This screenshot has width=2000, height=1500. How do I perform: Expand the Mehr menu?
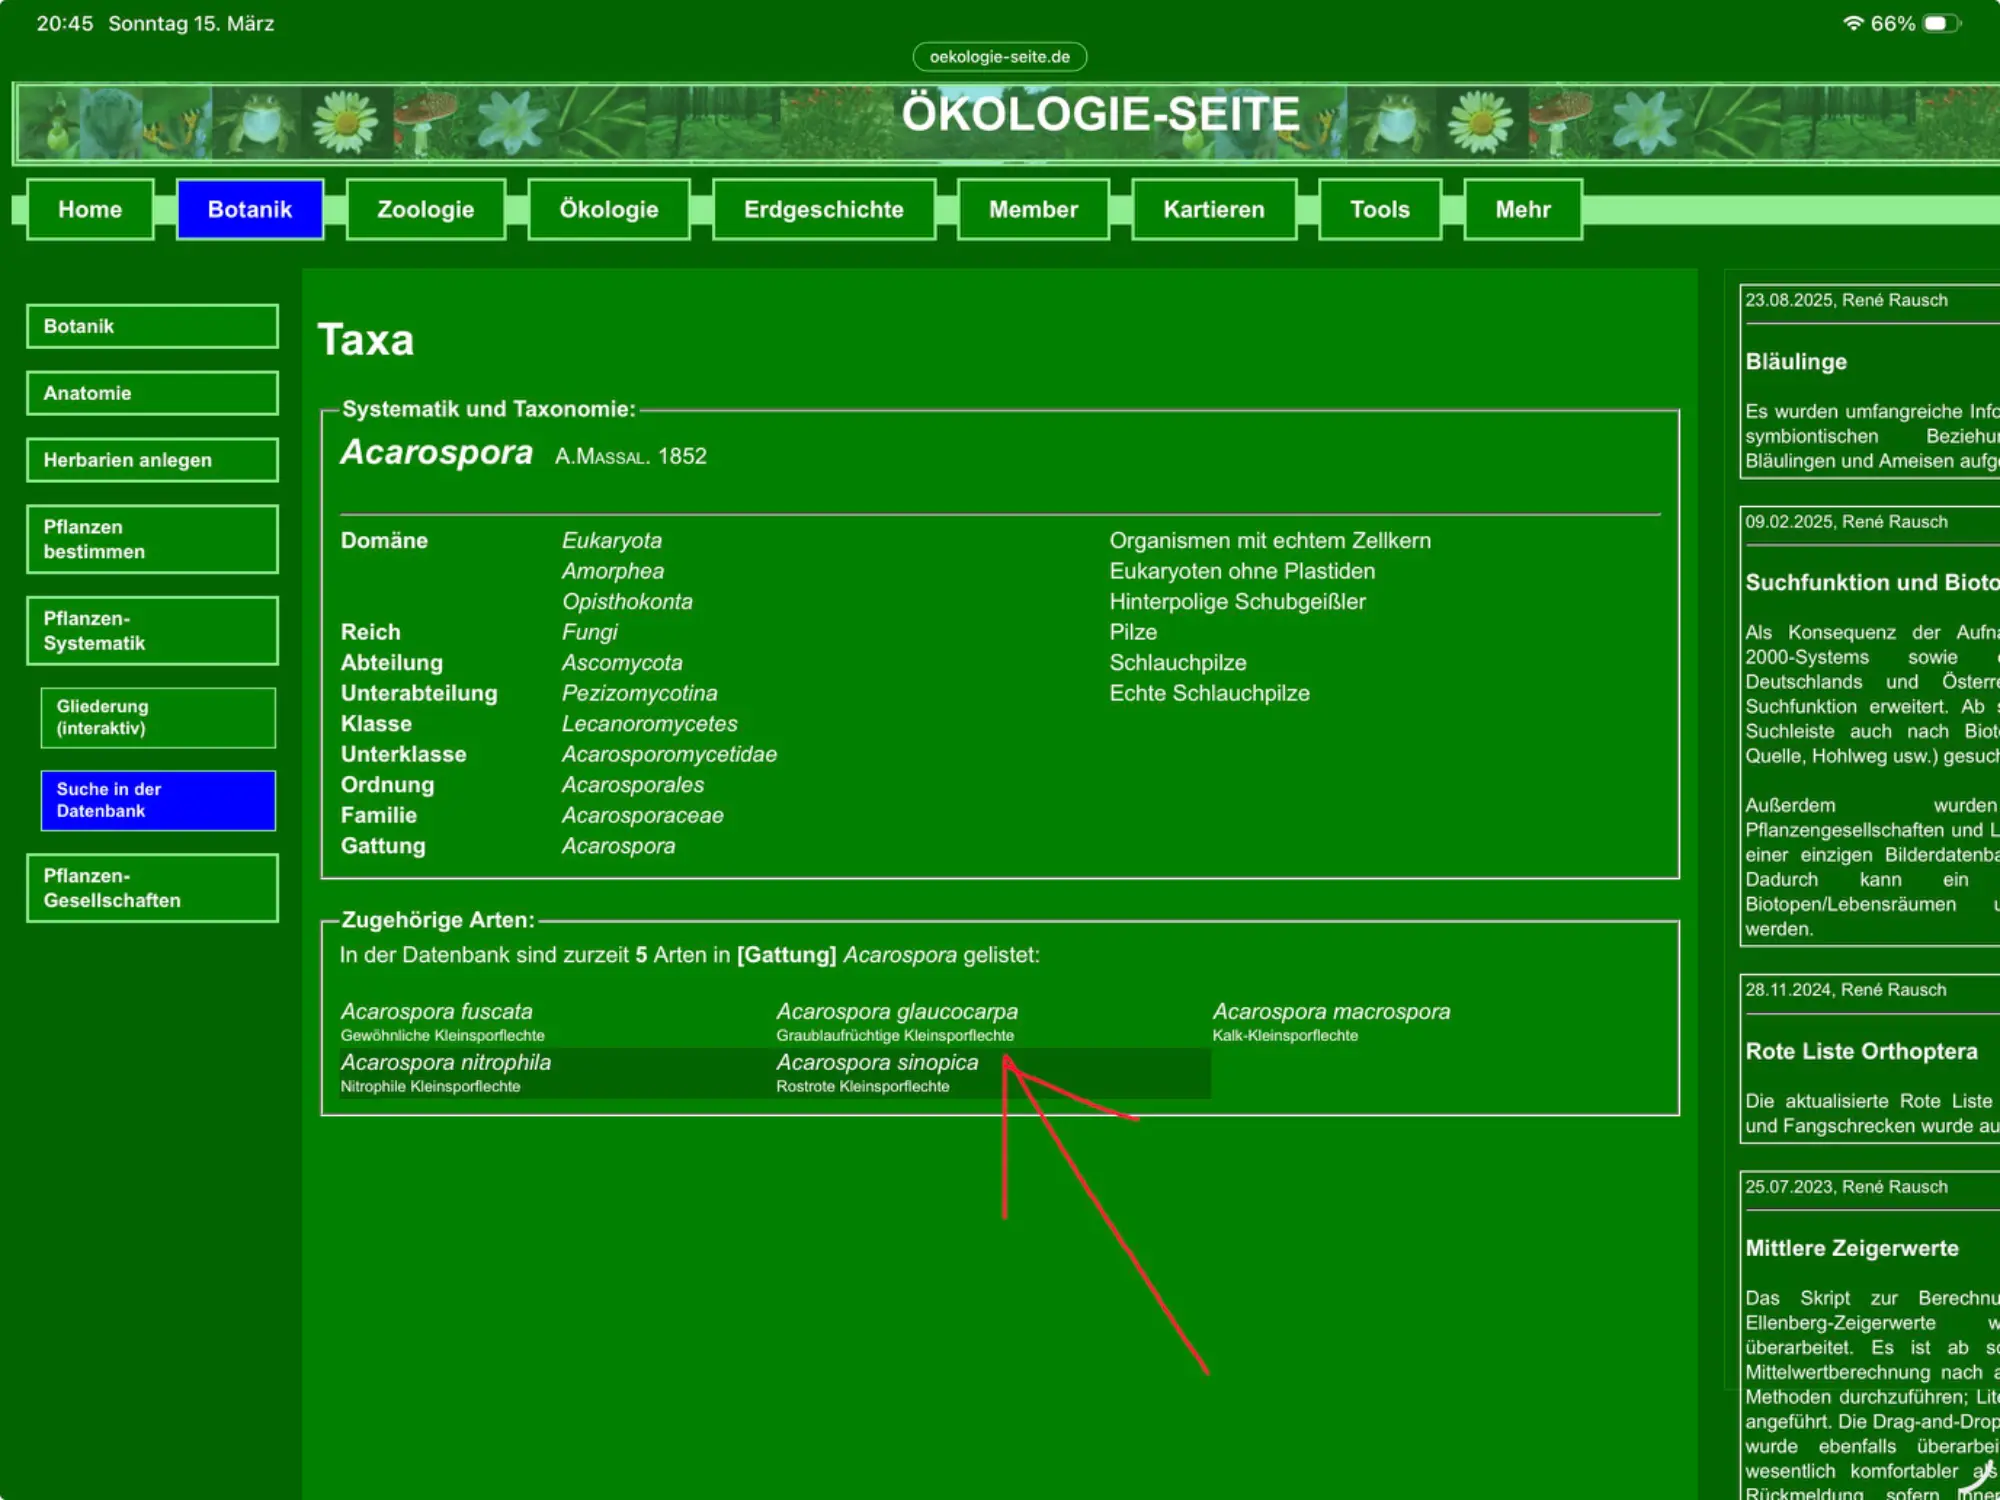(1522, 210)
